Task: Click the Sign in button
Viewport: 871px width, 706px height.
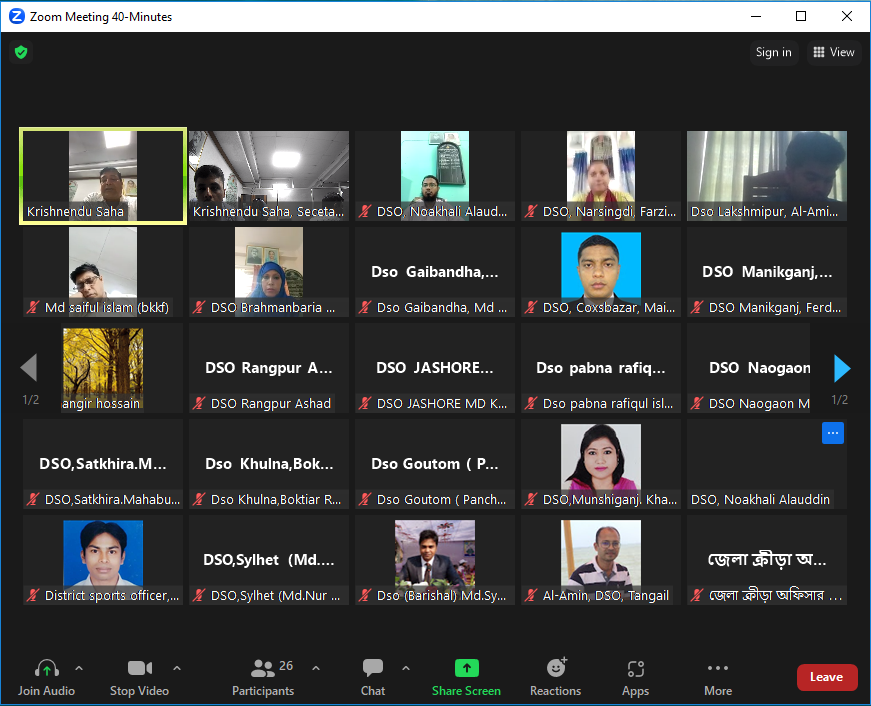Action: point(773,52)
